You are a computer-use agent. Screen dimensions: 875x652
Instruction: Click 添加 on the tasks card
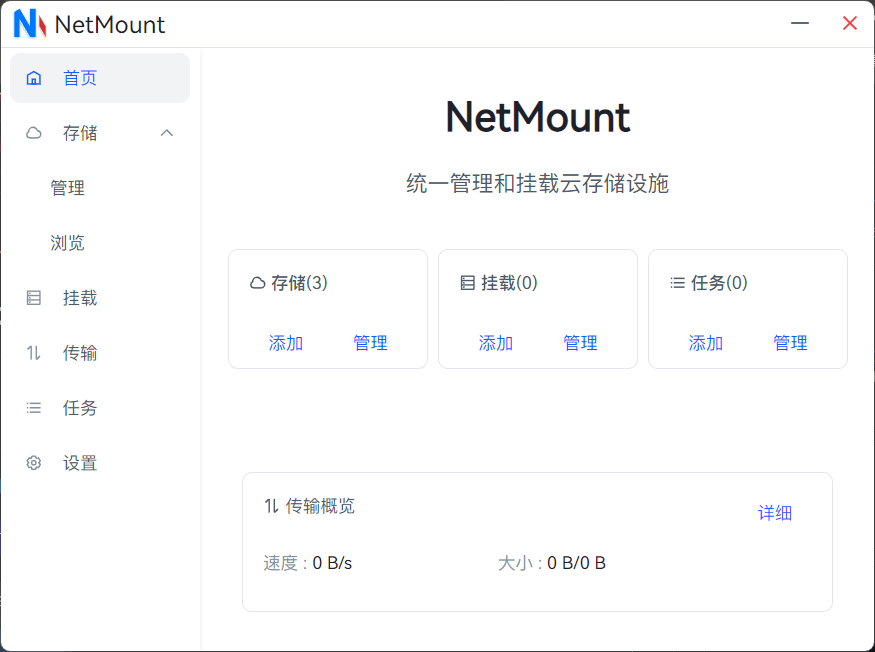pyautogui.click(x=705, y=342)
